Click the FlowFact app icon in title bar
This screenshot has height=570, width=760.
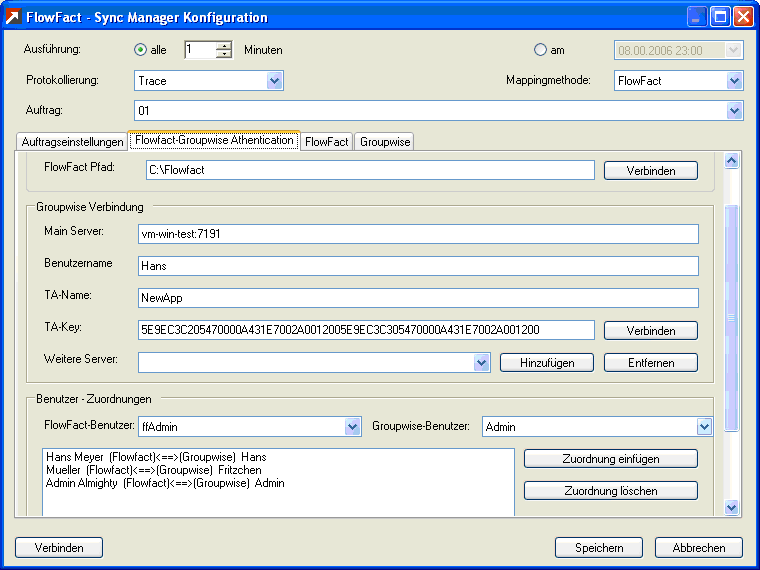click(x=14, y=17)
